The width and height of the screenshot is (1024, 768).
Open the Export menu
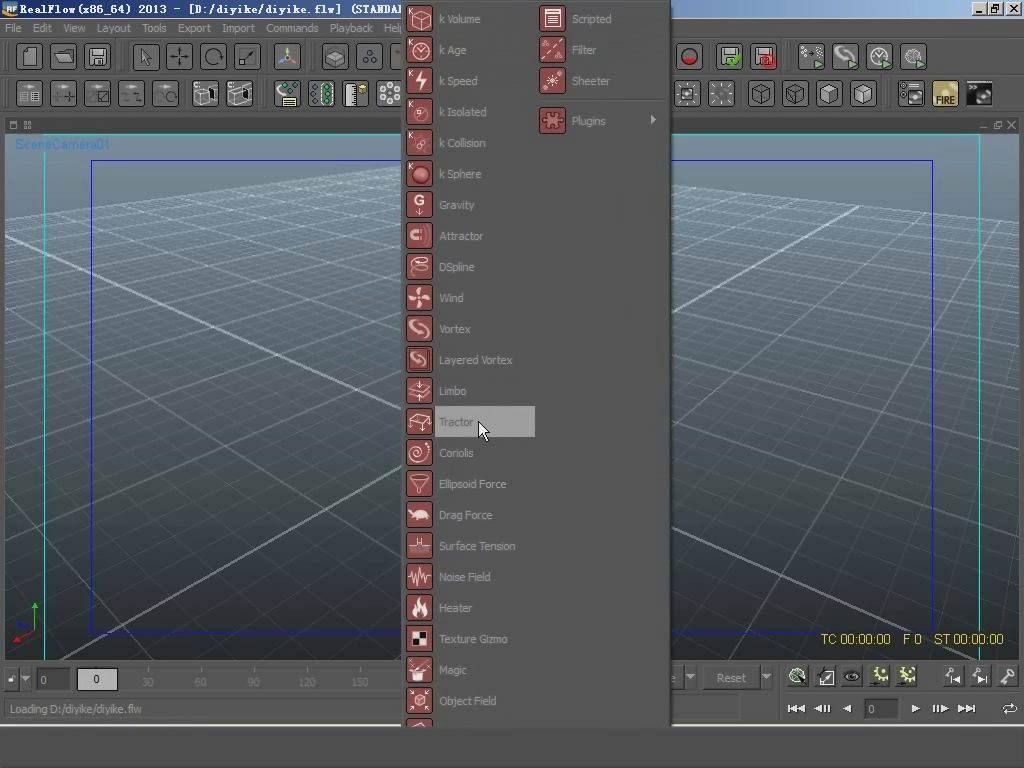tap(194, 28)
